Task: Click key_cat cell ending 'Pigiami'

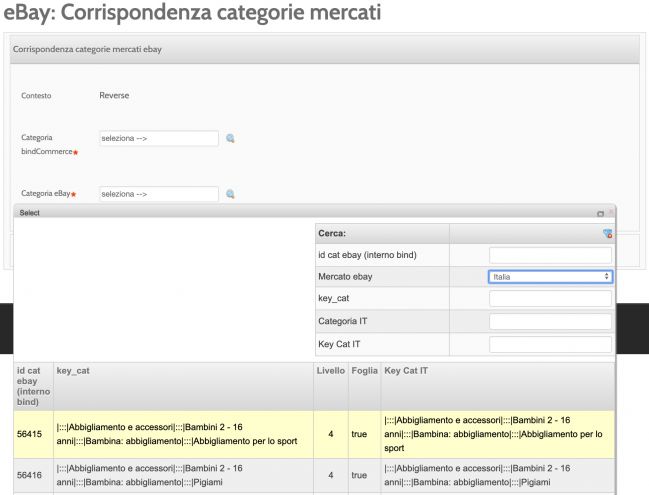Action: pyautogui.click(x=183, y=475)
